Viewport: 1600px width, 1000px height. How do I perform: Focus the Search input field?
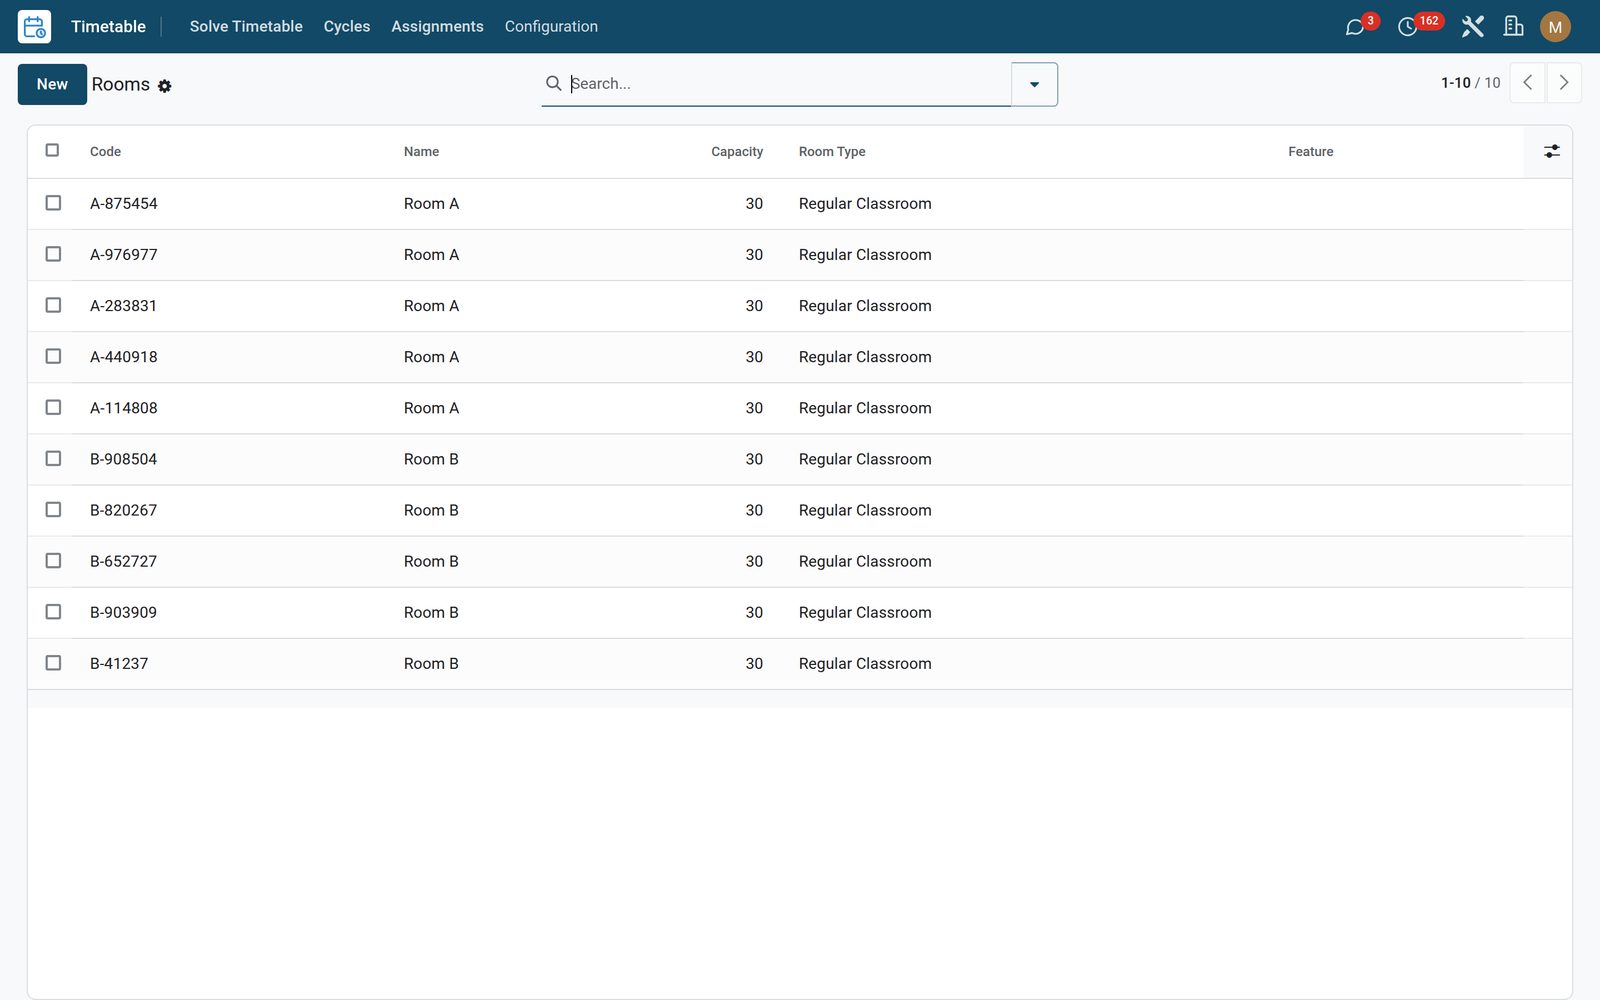[x=788, y=84]
